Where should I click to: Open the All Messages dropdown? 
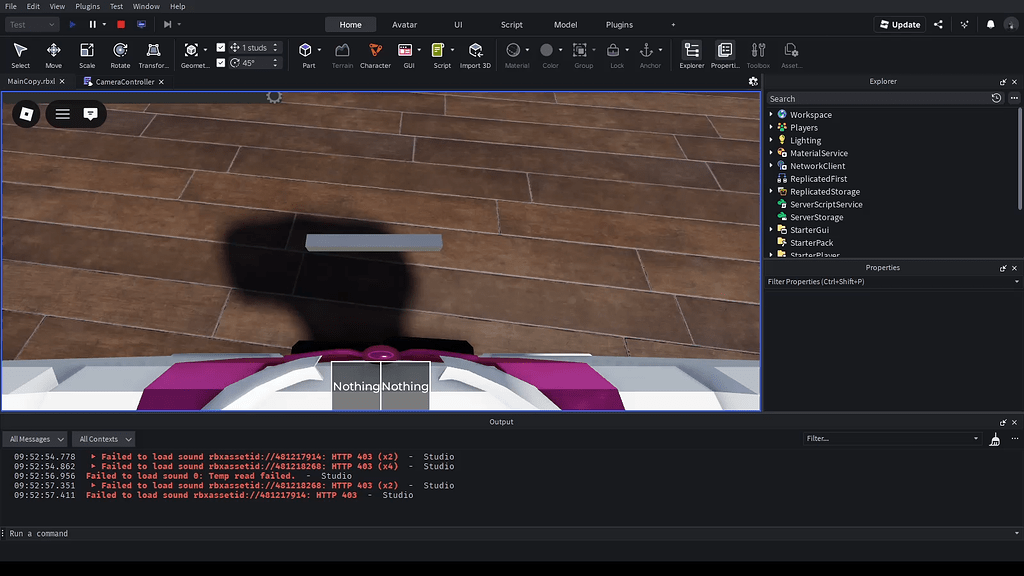[35, 438]
